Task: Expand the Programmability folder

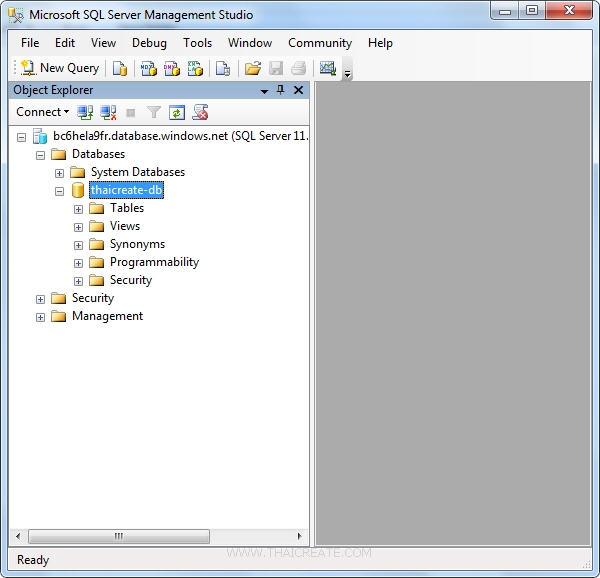Action: click(78, 263)
